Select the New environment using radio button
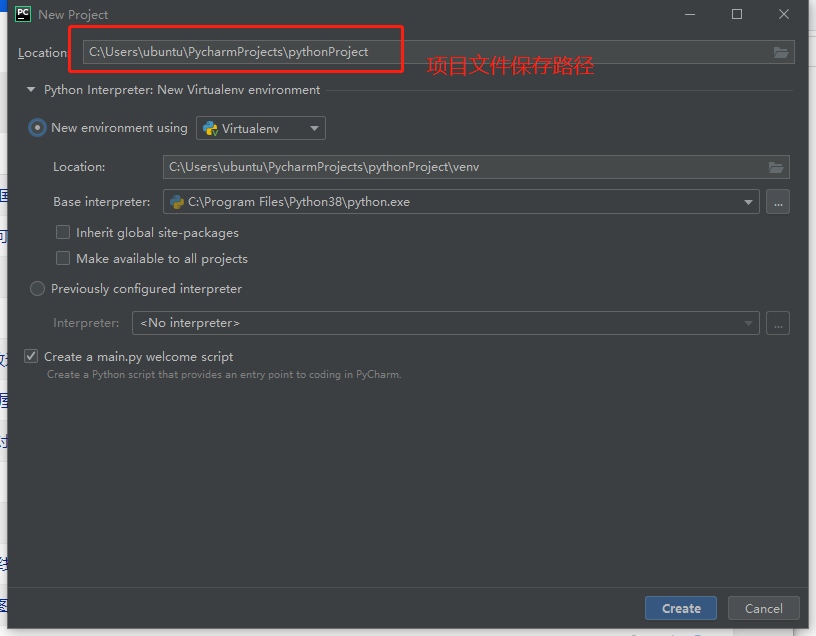This screenshot has width=816, height=636. [37, 128]
